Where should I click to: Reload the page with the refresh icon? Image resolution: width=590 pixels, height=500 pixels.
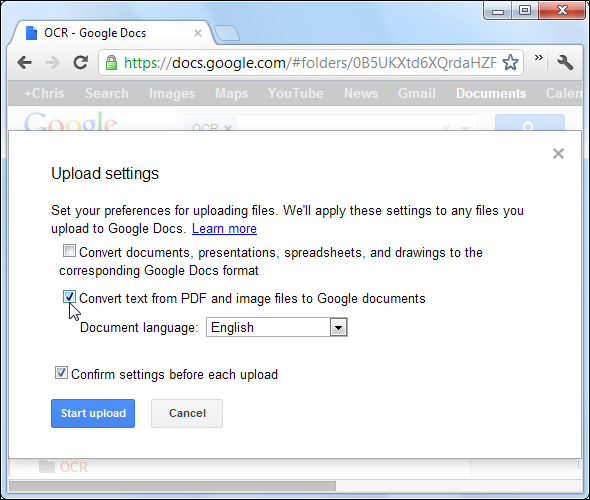coord(80,62)
